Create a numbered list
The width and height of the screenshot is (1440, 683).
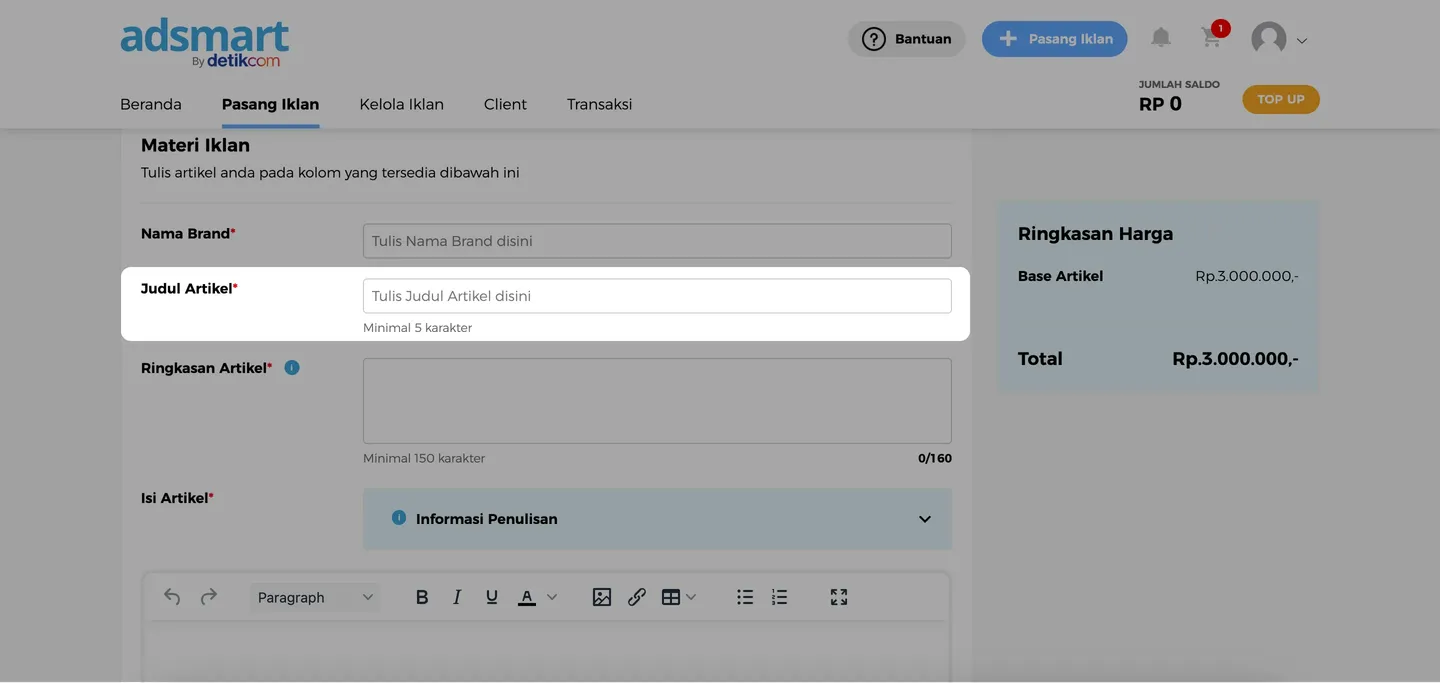point(780,597)
